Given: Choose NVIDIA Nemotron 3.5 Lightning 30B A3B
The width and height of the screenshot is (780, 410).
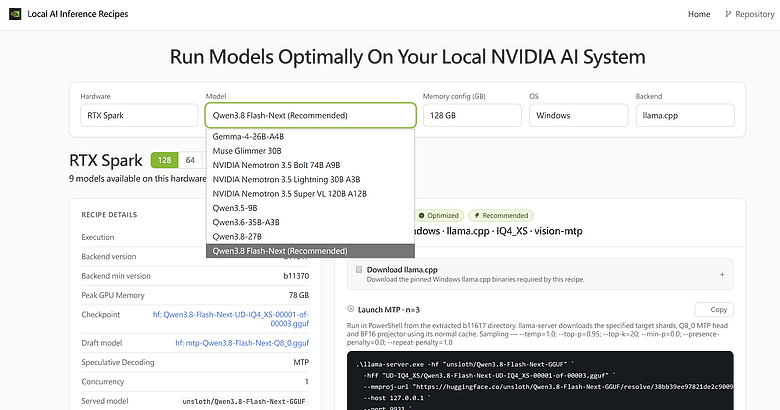Looking at the screenshot, I should tap(310, 180).
